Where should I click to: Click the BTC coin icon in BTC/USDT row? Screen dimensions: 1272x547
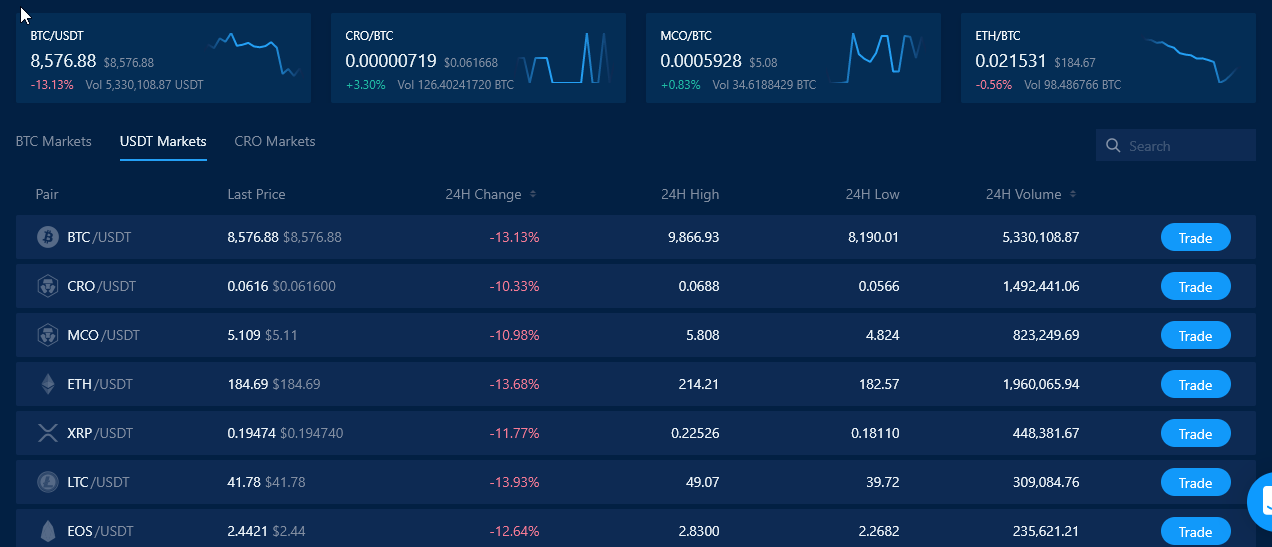(47, 237)
